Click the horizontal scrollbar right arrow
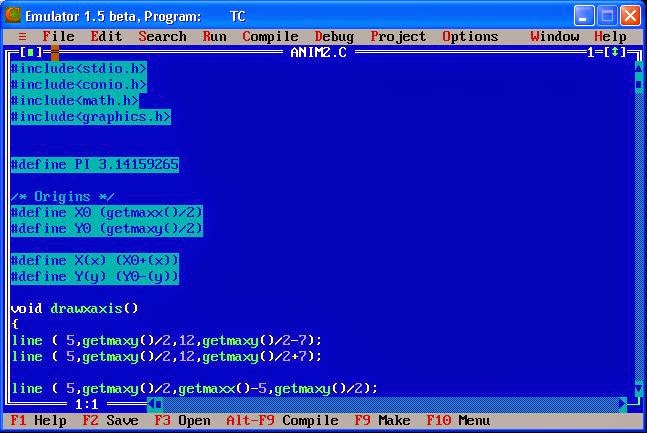 pyautogui.click(x=622, y=404)
